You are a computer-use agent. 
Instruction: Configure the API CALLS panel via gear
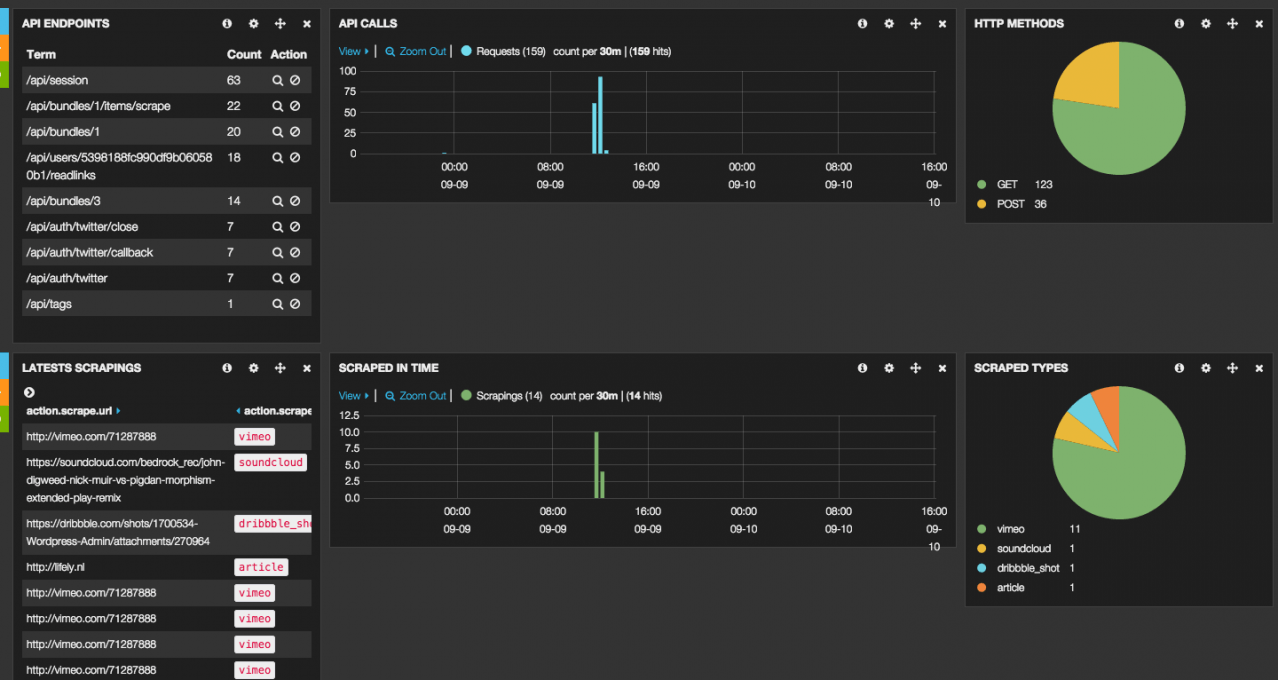(x=889, y=23)
